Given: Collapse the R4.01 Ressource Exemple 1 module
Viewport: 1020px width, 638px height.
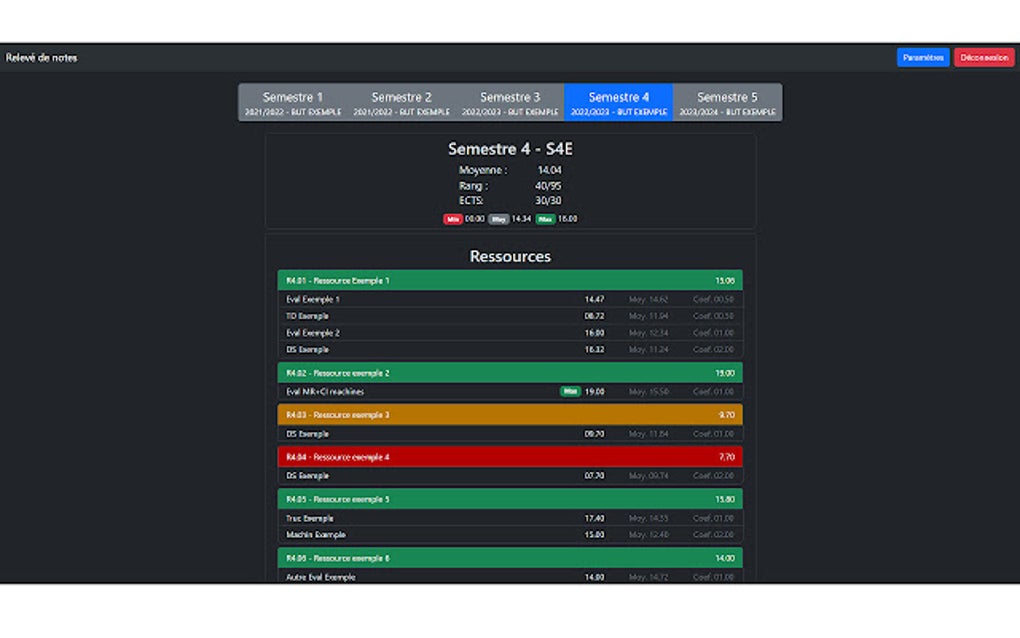Looking at the screenshot, I should pyautogui.click(x=510, y=281).
